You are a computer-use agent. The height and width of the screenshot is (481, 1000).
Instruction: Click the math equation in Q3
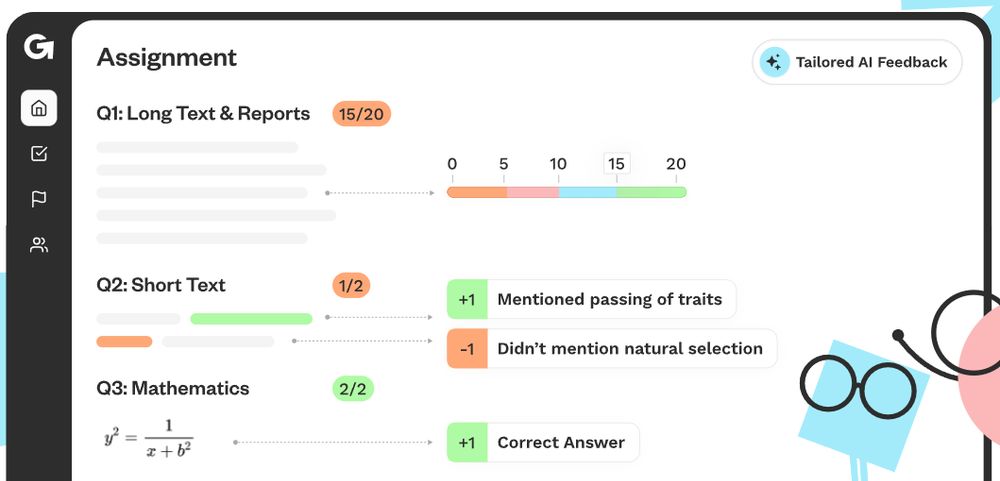click(149, 438)
